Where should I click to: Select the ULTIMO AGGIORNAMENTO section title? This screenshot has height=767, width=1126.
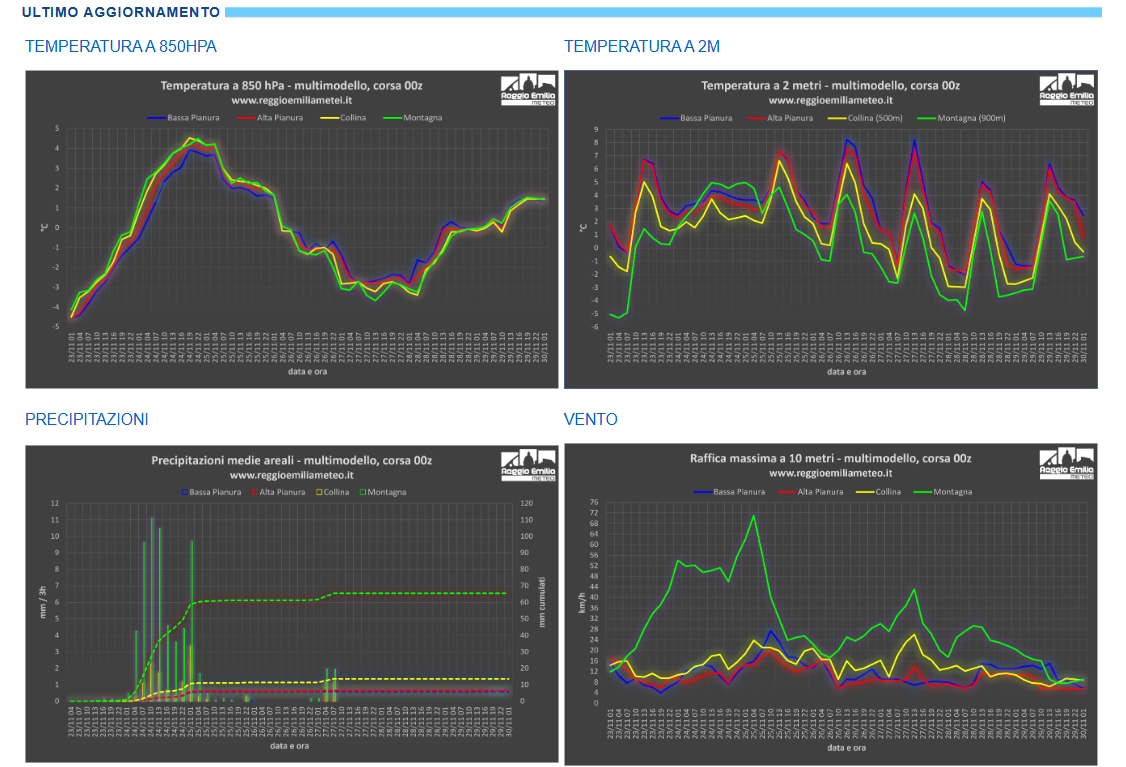pyautogui.click(x=121, y=13)
